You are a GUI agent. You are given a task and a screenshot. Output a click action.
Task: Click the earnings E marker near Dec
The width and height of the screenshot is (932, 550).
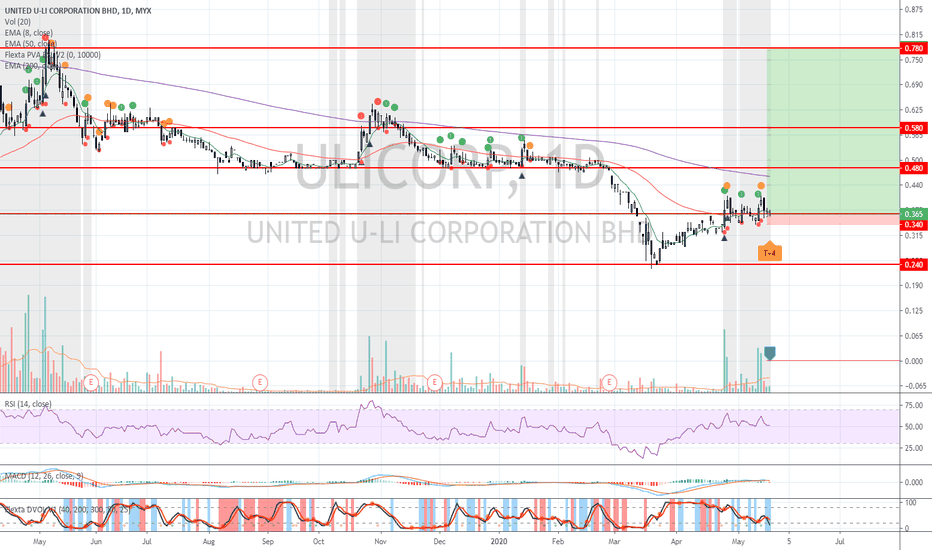click(x=435, y=382)
